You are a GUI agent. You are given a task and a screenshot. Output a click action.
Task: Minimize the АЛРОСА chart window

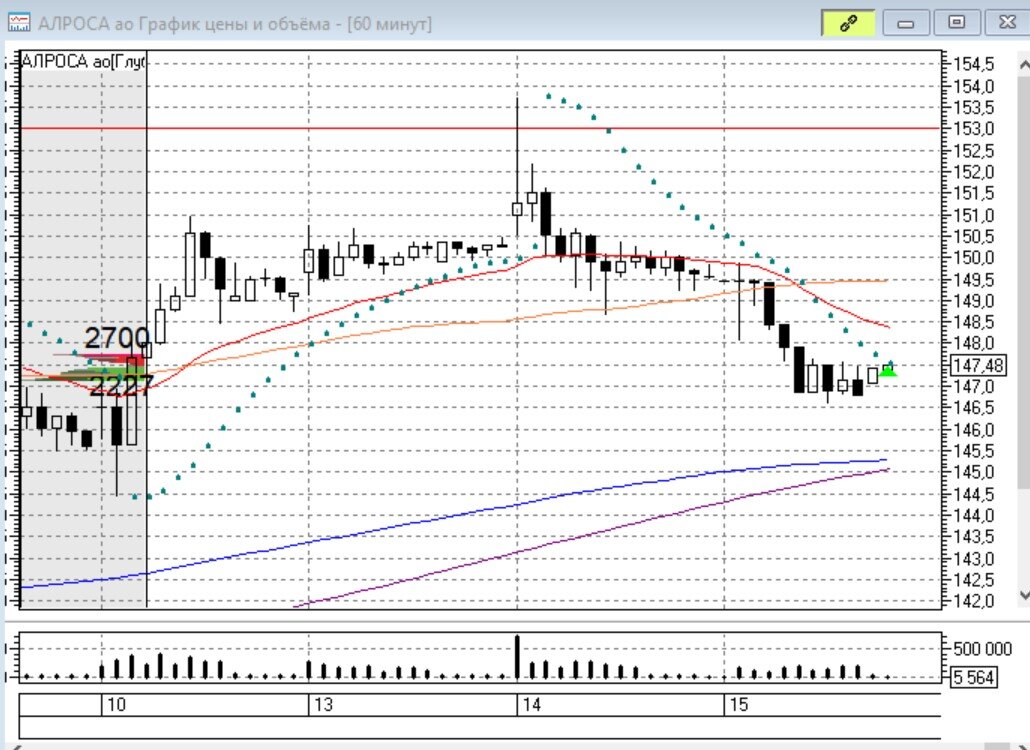(906, 24)
